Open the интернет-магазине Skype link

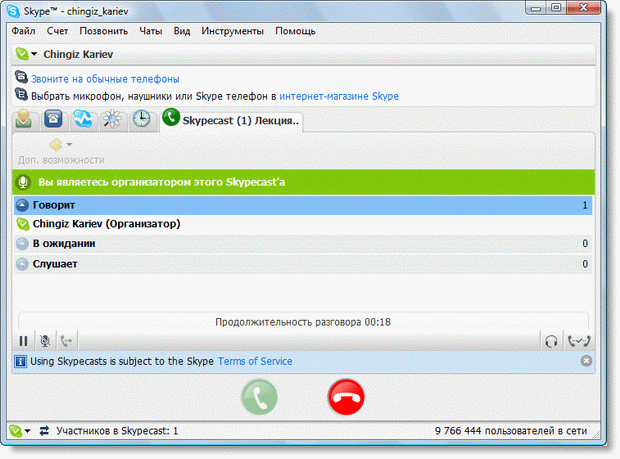339,96
